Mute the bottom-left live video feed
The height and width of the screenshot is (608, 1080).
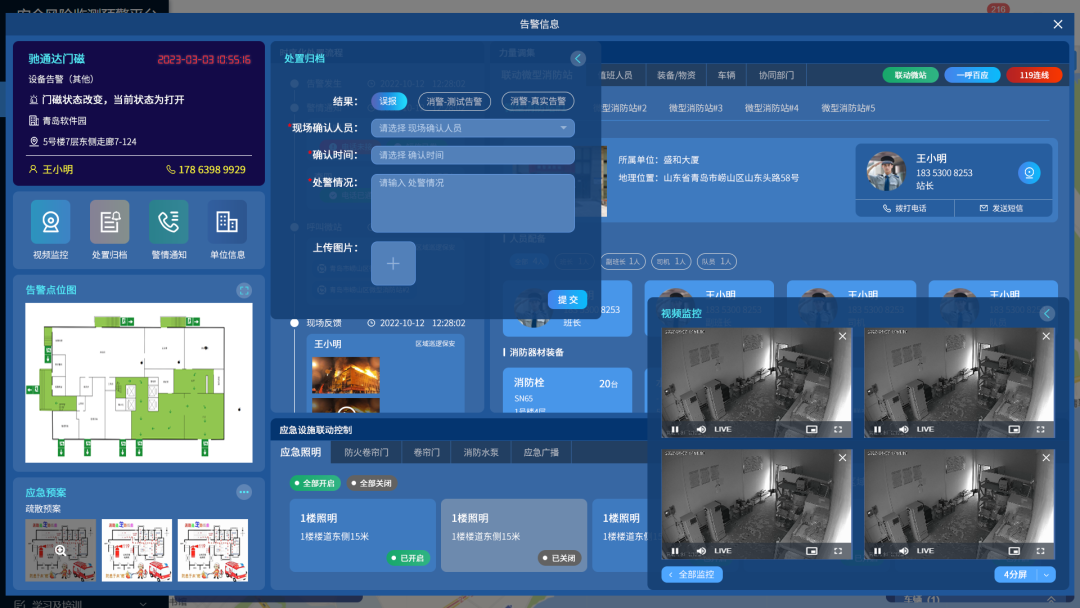click(x=701, y=551)
